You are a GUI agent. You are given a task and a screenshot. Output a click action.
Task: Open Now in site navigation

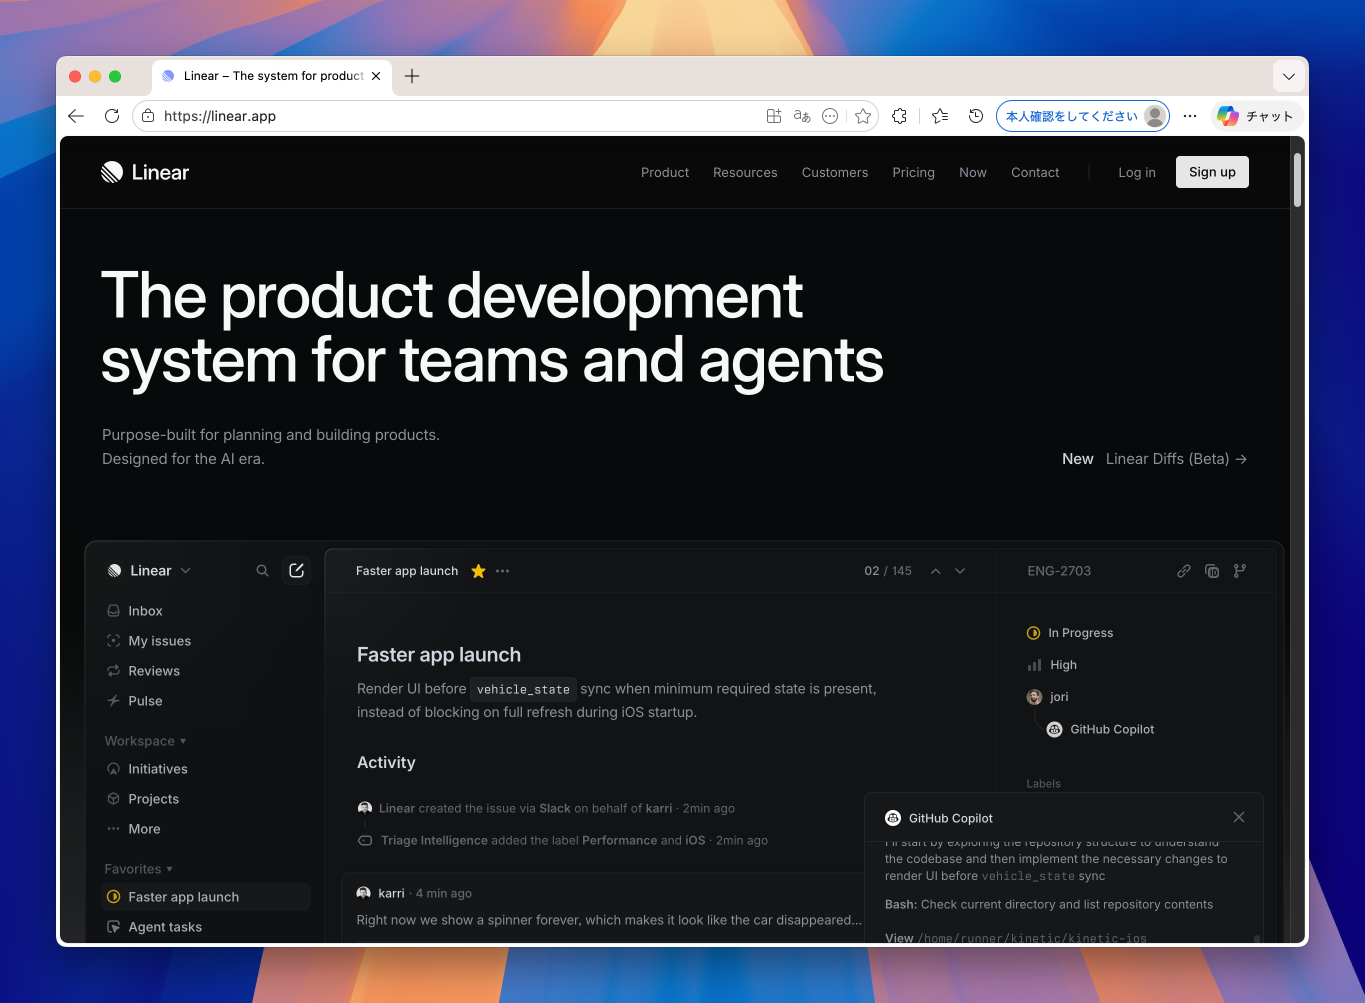[973, 172]
